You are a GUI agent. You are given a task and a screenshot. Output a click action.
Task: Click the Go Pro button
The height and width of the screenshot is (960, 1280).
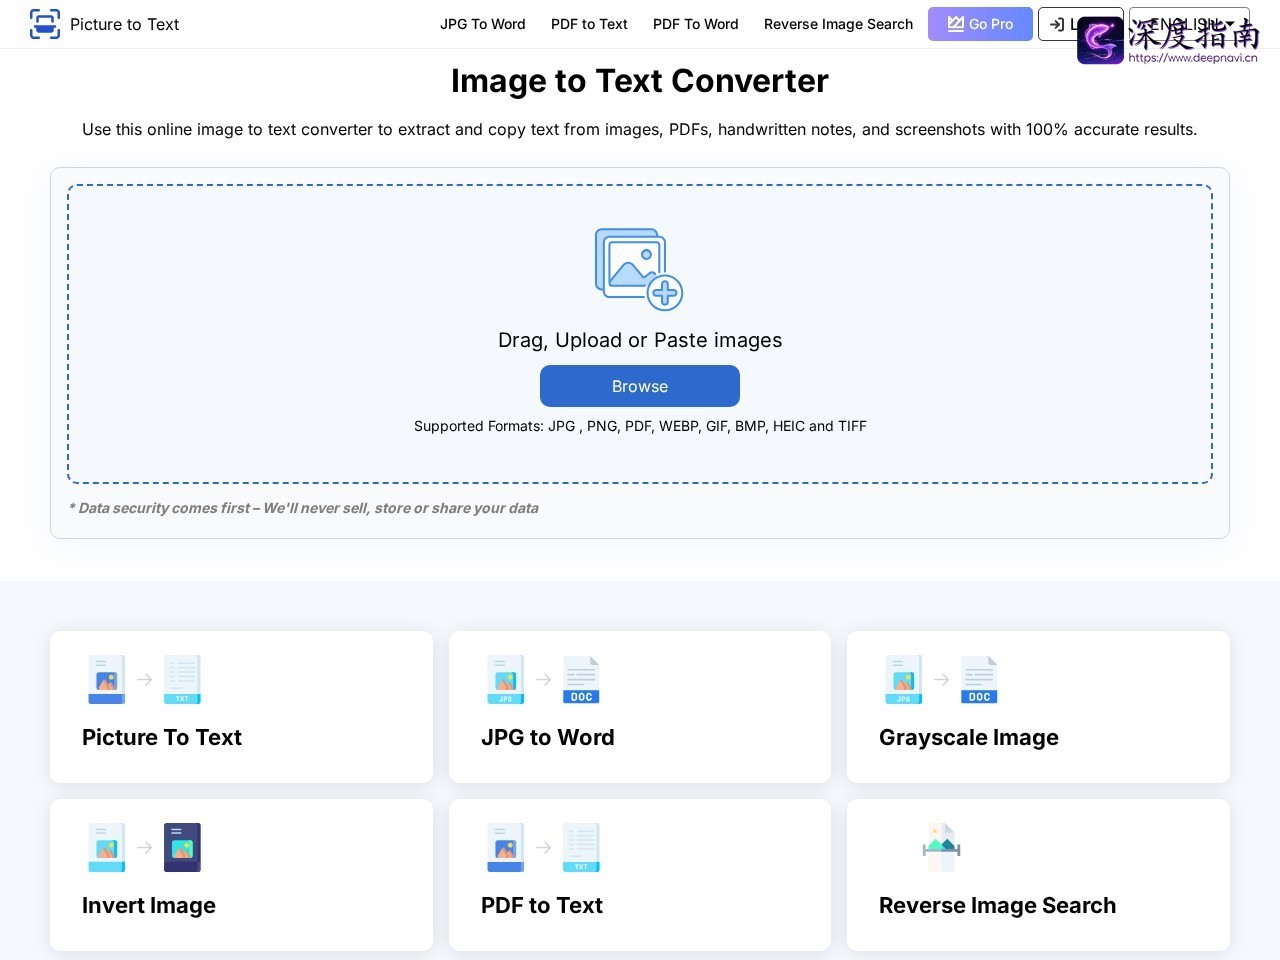pyautogui.click(x=980, y=24)
